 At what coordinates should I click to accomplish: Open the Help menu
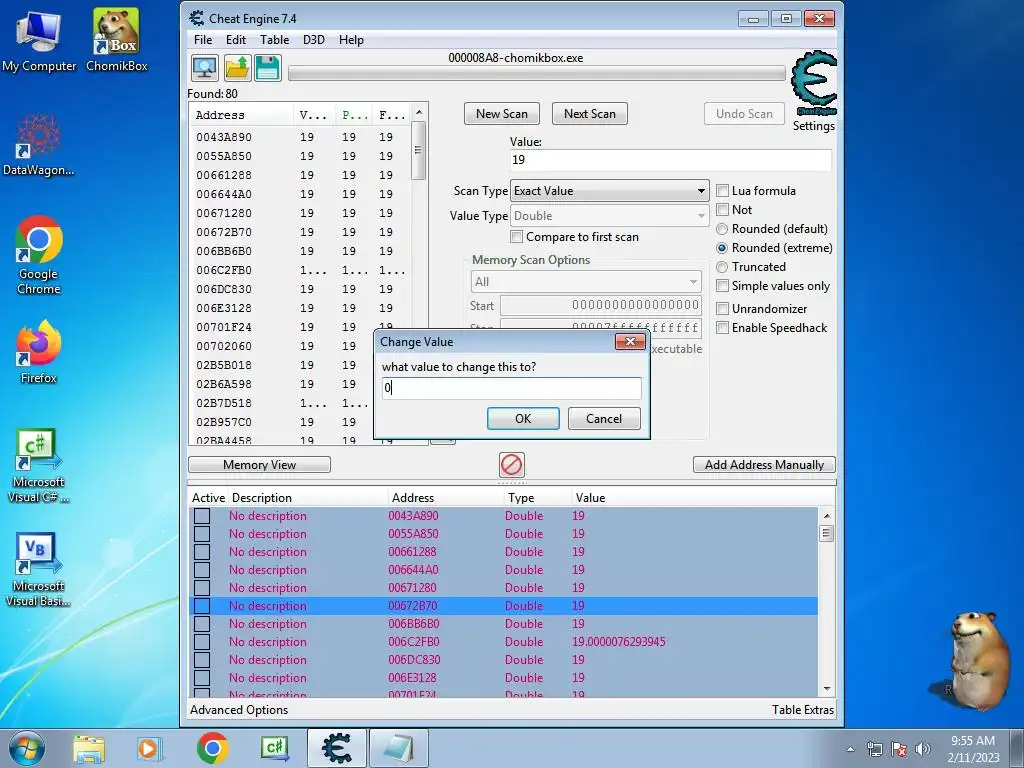351,40
